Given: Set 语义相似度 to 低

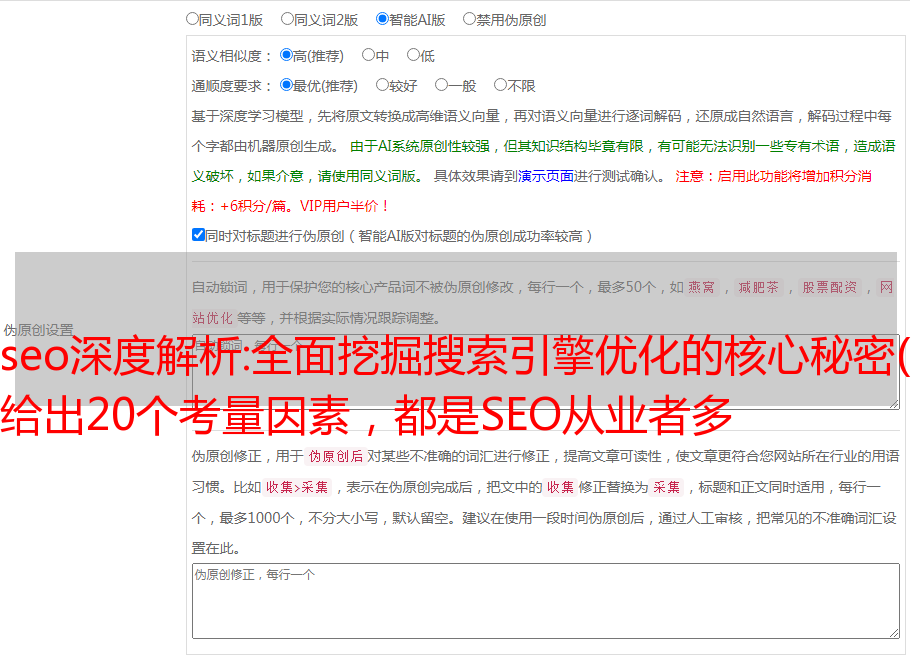Looking at the screenshot, I should [x=413, y=55].
